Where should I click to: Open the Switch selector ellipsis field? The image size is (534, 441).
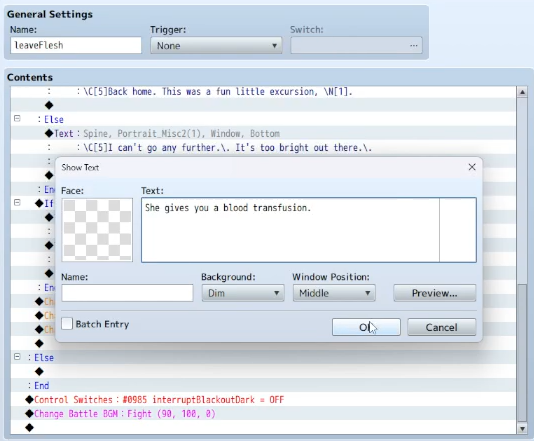[356, 45]
